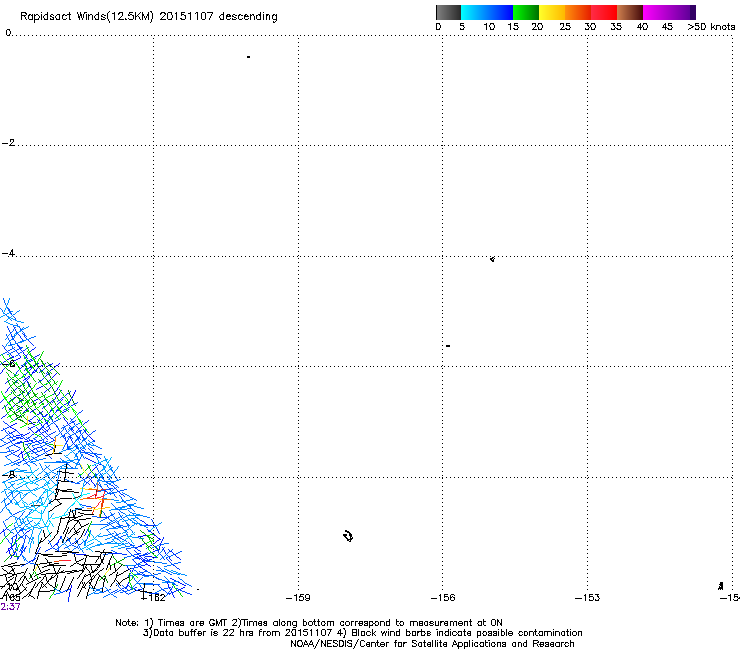Image resolution: width=740 pixels, height=650 pixels.
Task: Click the latitude label '-2'
Action: pos(8,143)
